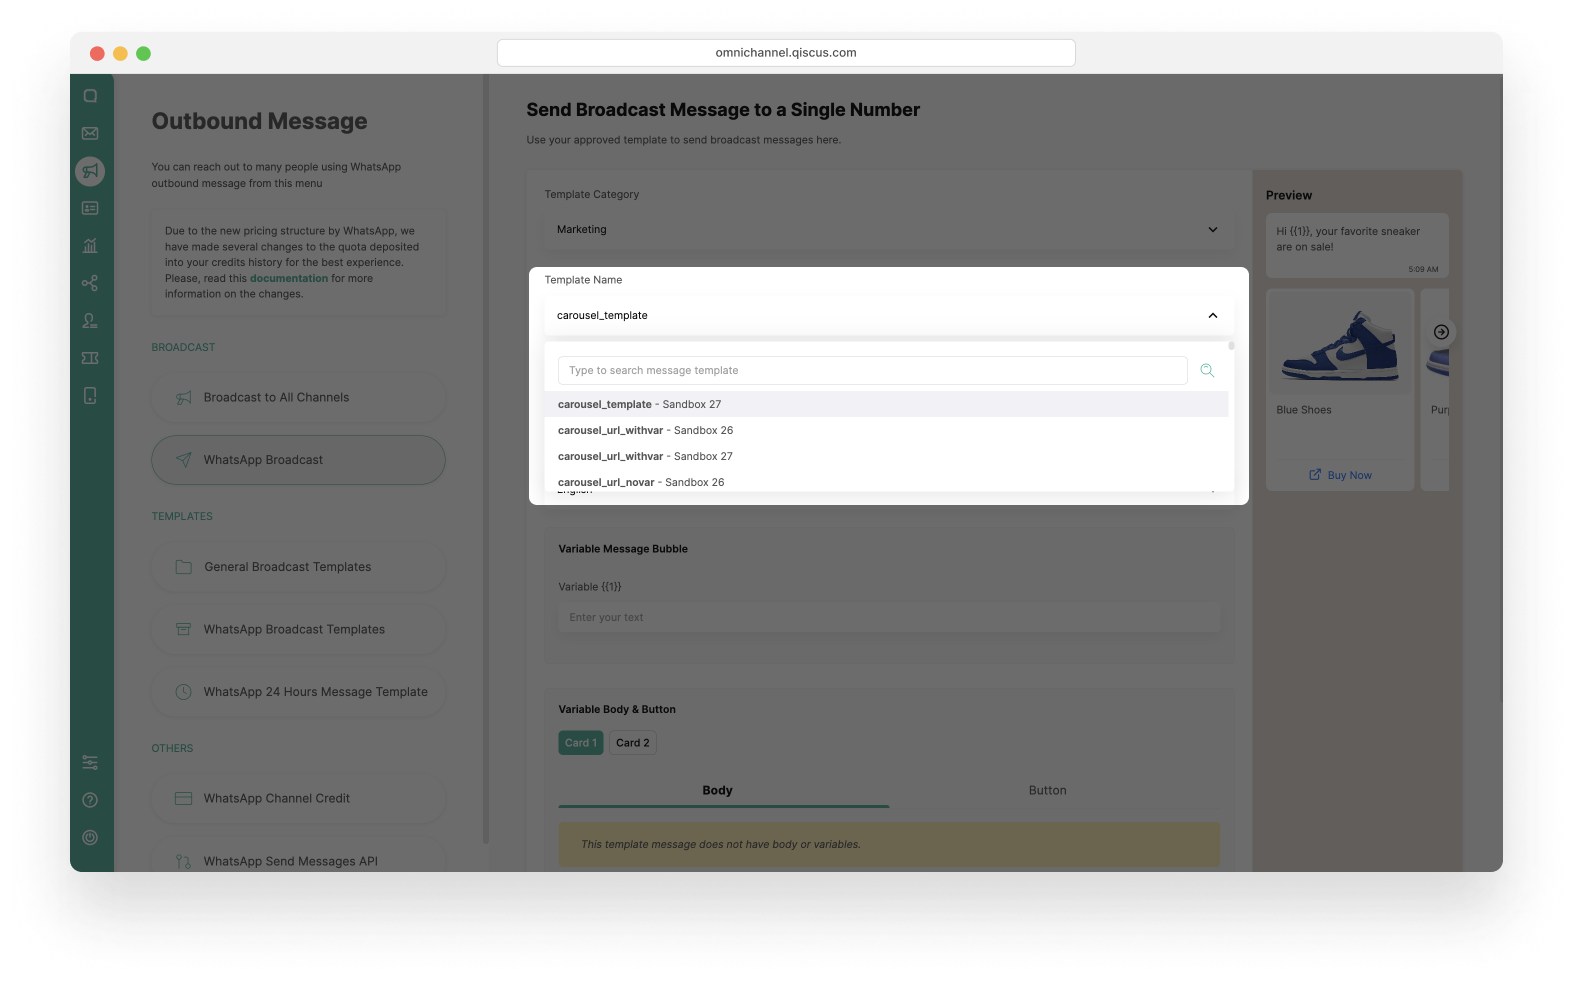Select the megaphone outbound message icon in the sidebar
This screenshot has width=1573, height=981.
pos(90,171)
